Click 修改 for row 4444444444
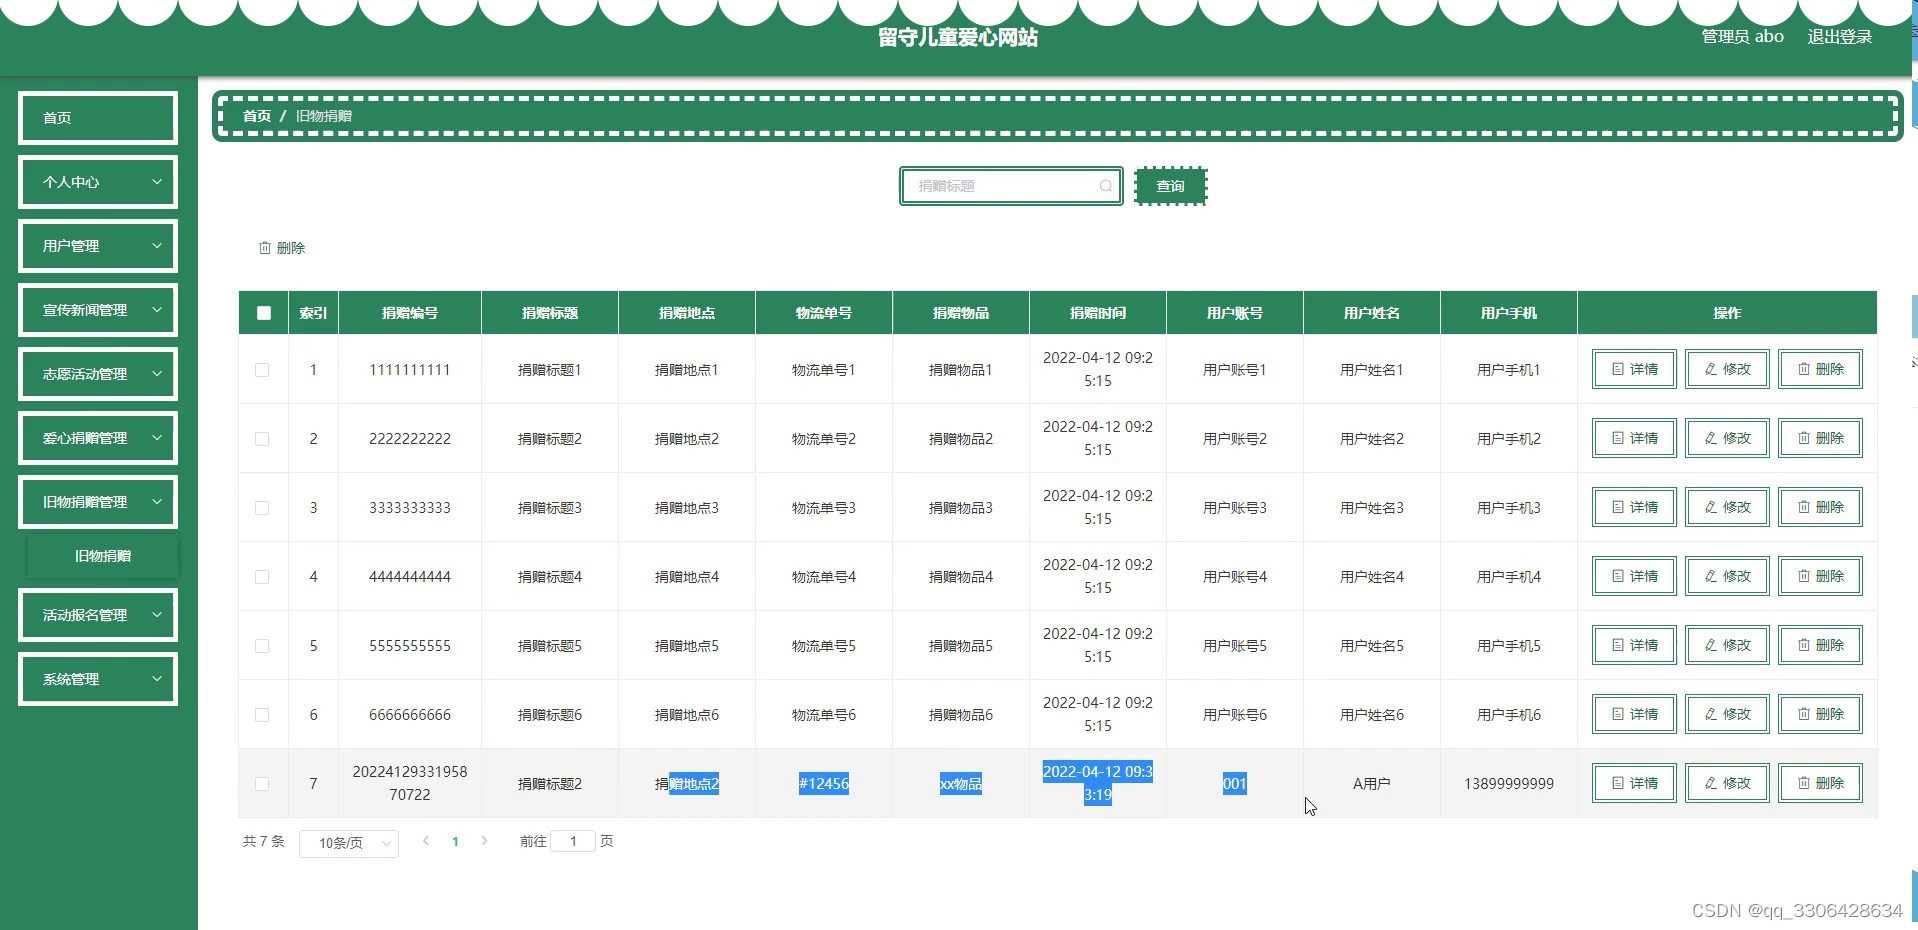The image size is (1918, 930). 1727,576
